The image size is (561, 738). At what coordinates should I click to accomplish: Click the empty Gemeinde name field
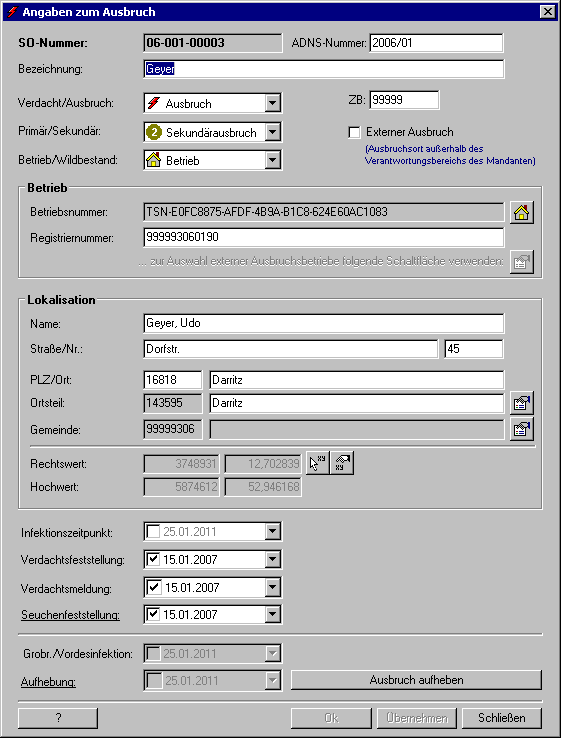(357, 430)
